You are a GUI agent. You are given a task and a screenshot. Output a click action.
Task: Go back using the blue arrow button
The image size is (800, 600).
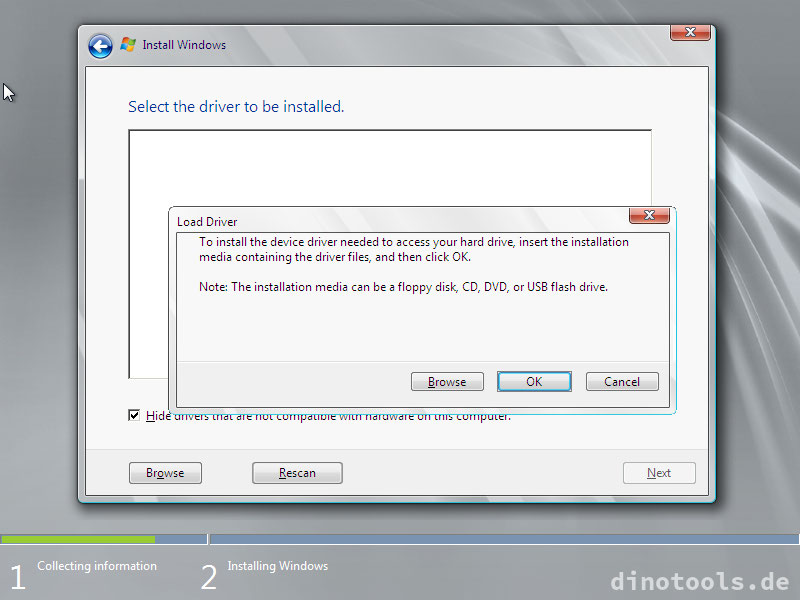(100, 46)
